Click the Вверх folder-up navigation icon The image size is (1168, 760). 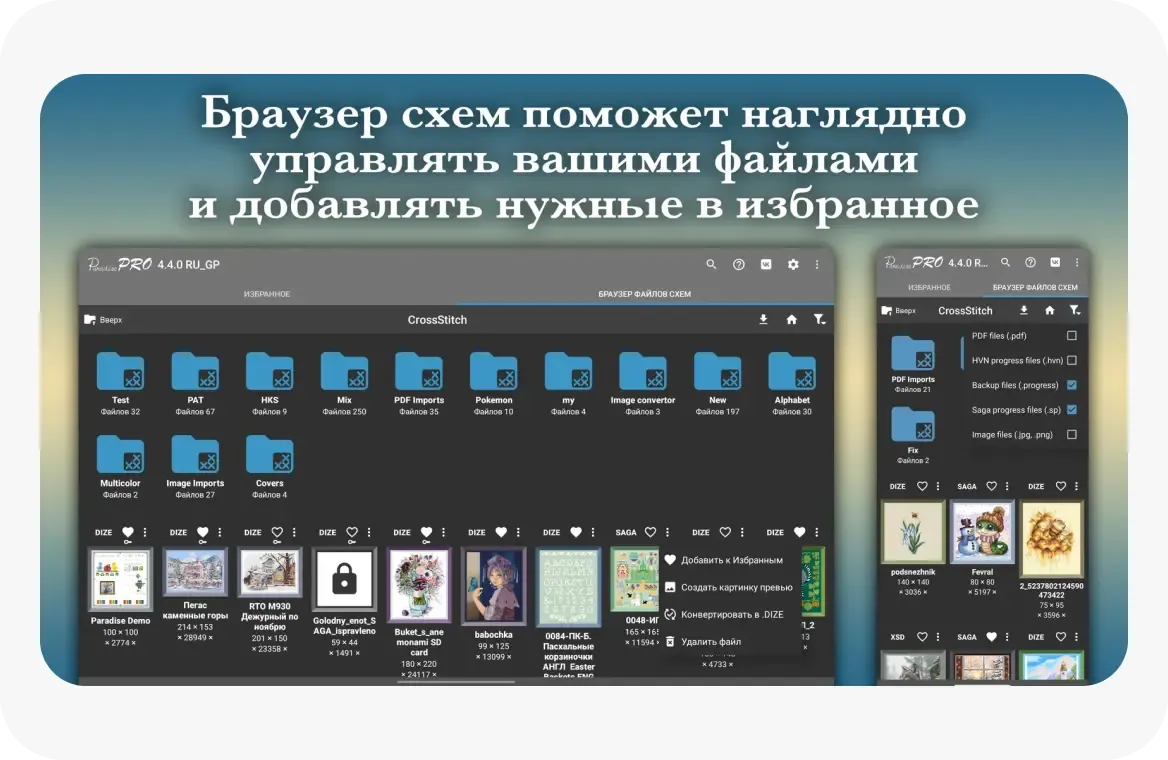[90, 319]
